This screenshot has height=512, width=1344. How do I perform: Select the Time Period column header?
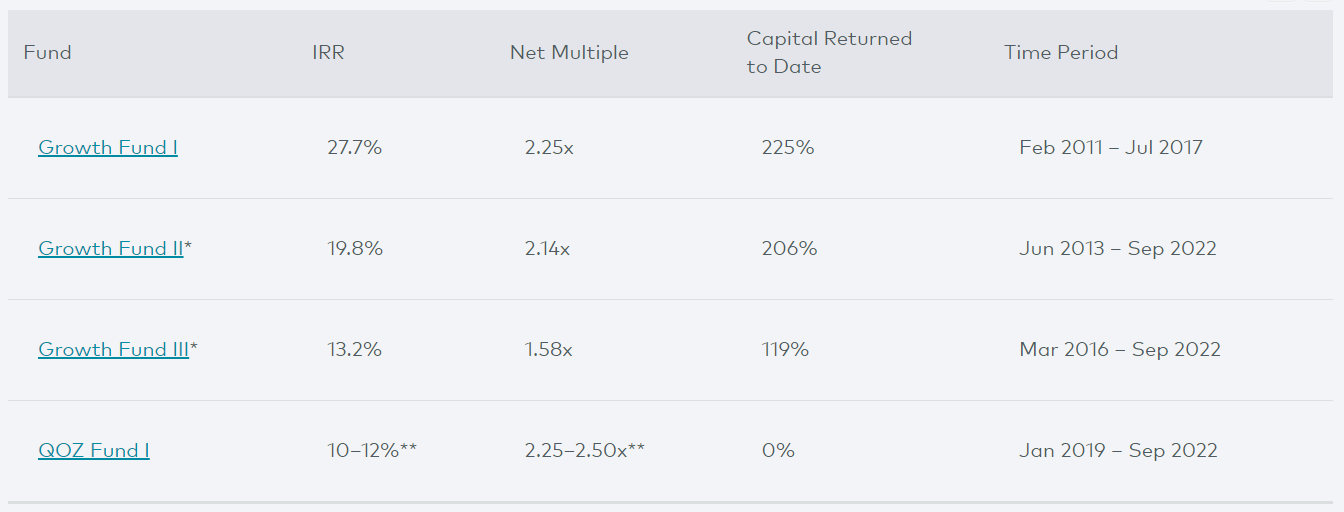tap(1061, 53)
